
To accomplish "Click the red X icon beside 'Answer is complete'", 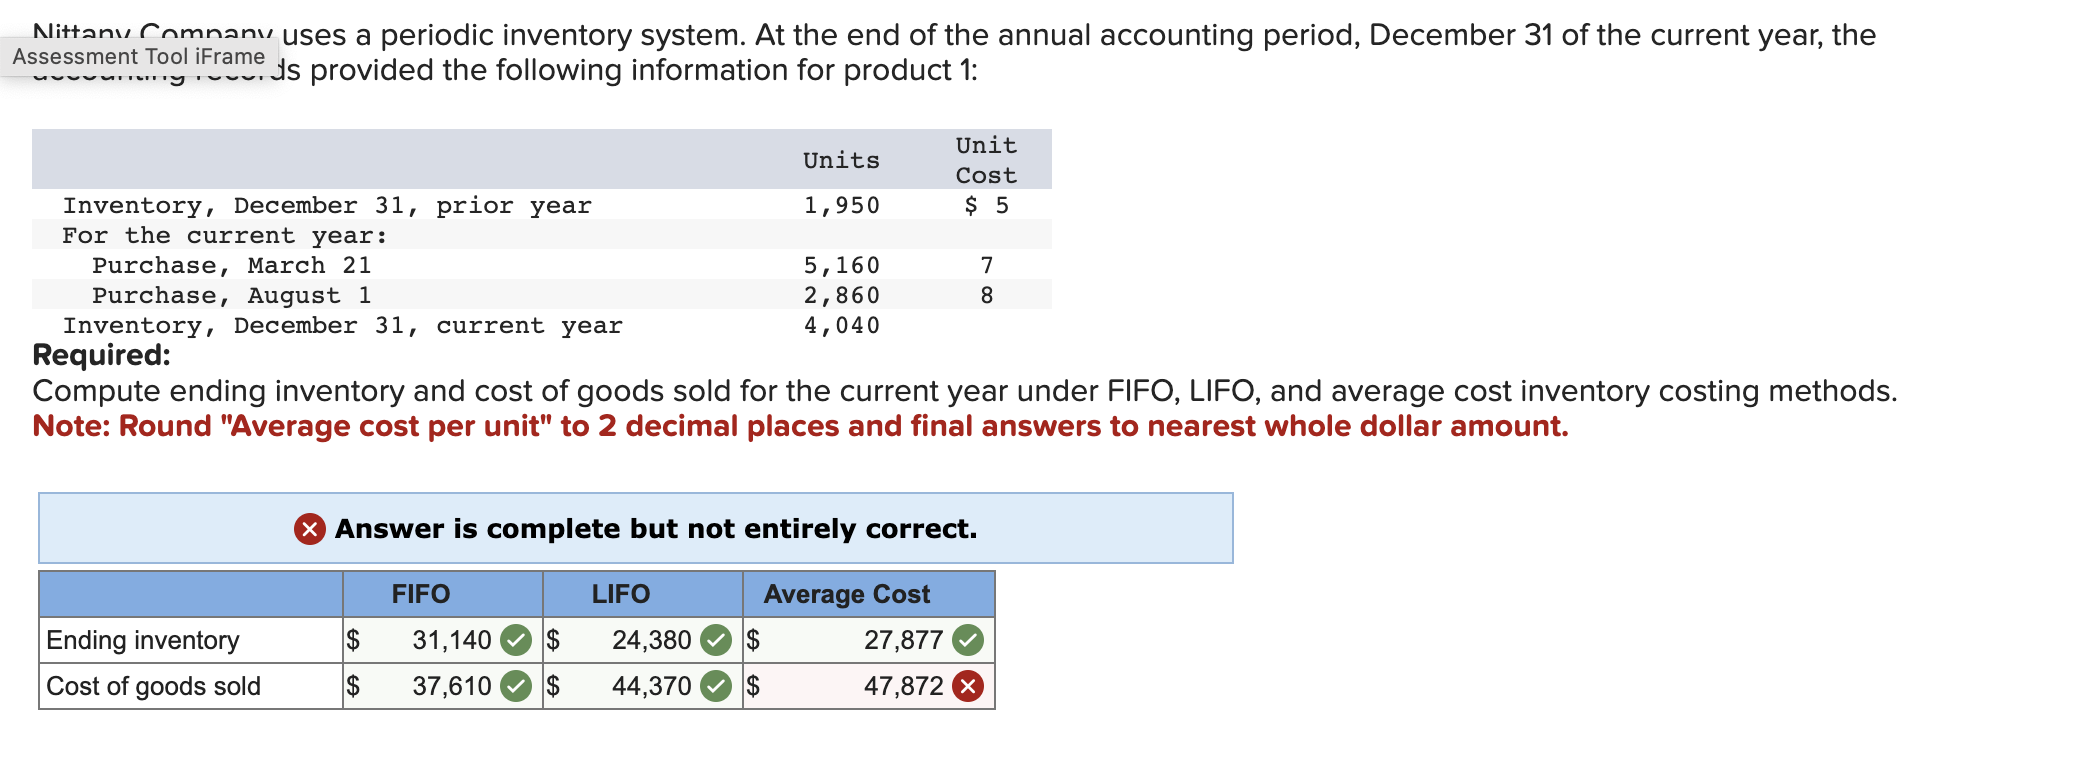I will tap(310, 529).
